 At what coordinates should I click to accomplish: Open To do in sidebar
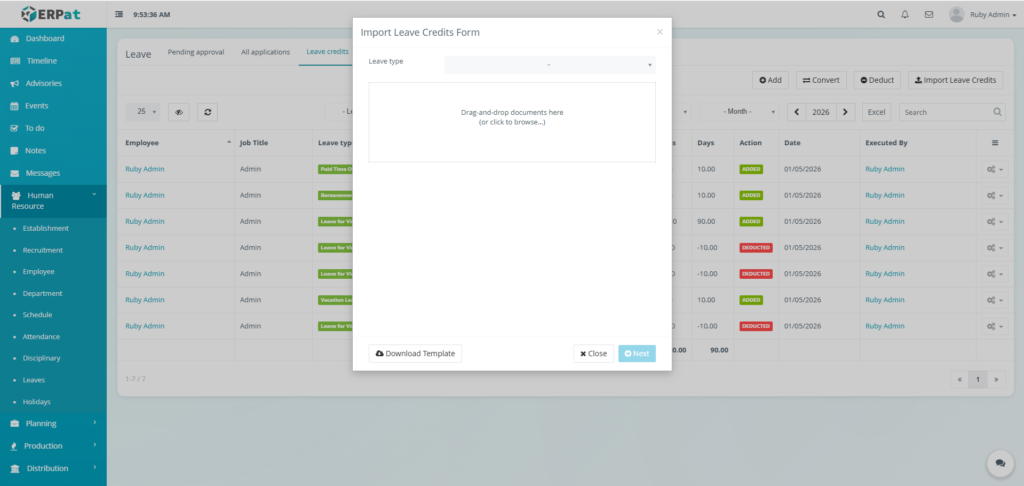(53, 128)
